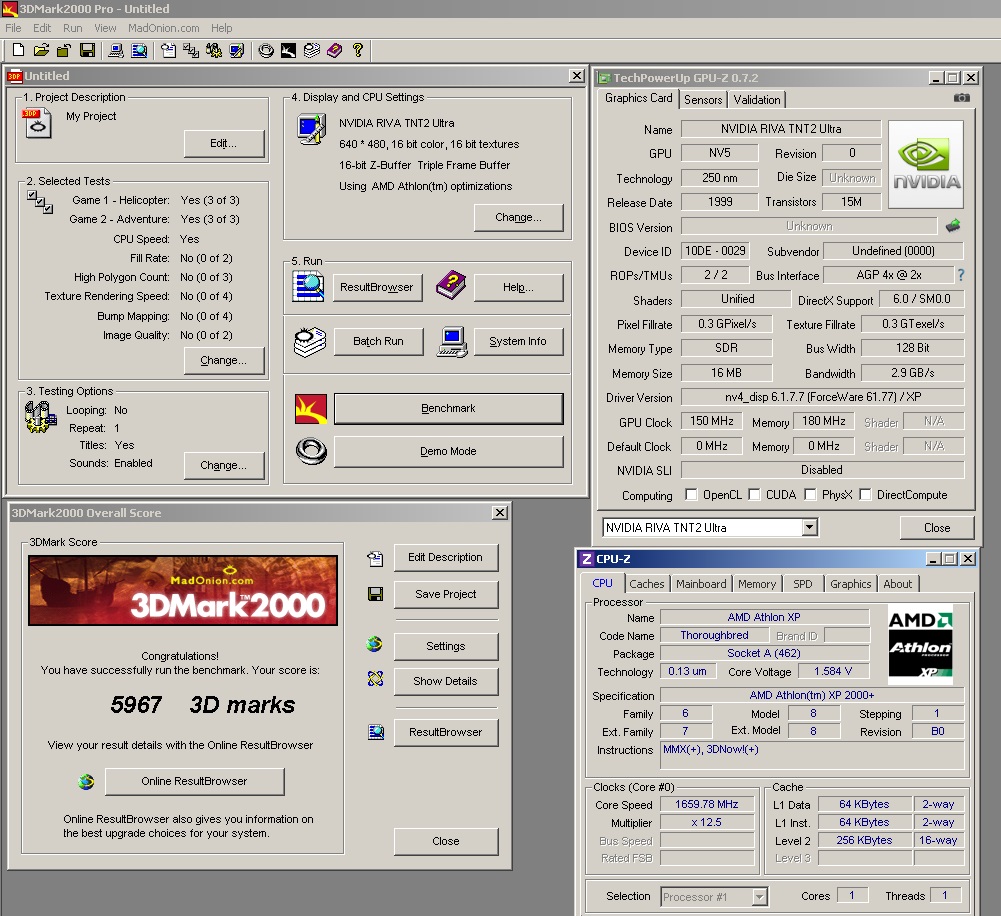Image resolution: width=1001 pixels, height=916 pixels.
Task: Click the AMD Athlon XP logo in CPU-Z
Action: (921, 645)
